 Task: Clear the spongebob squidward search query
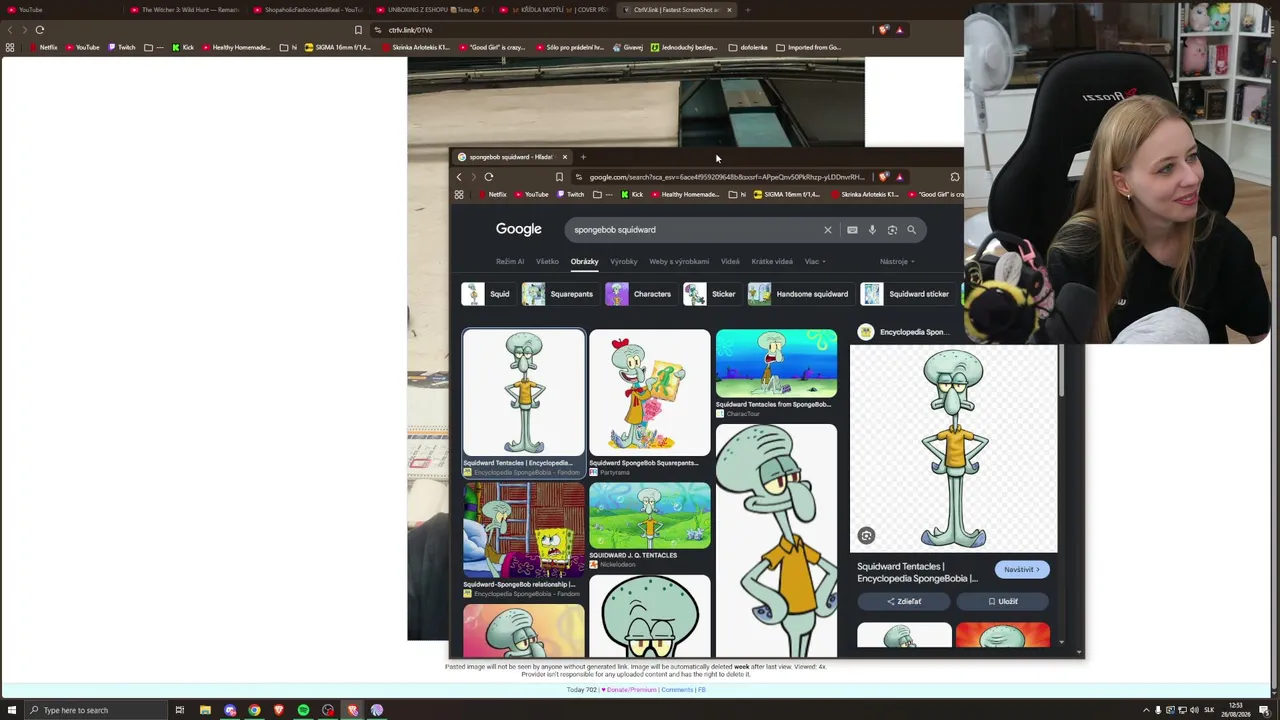tap(828, 230)
